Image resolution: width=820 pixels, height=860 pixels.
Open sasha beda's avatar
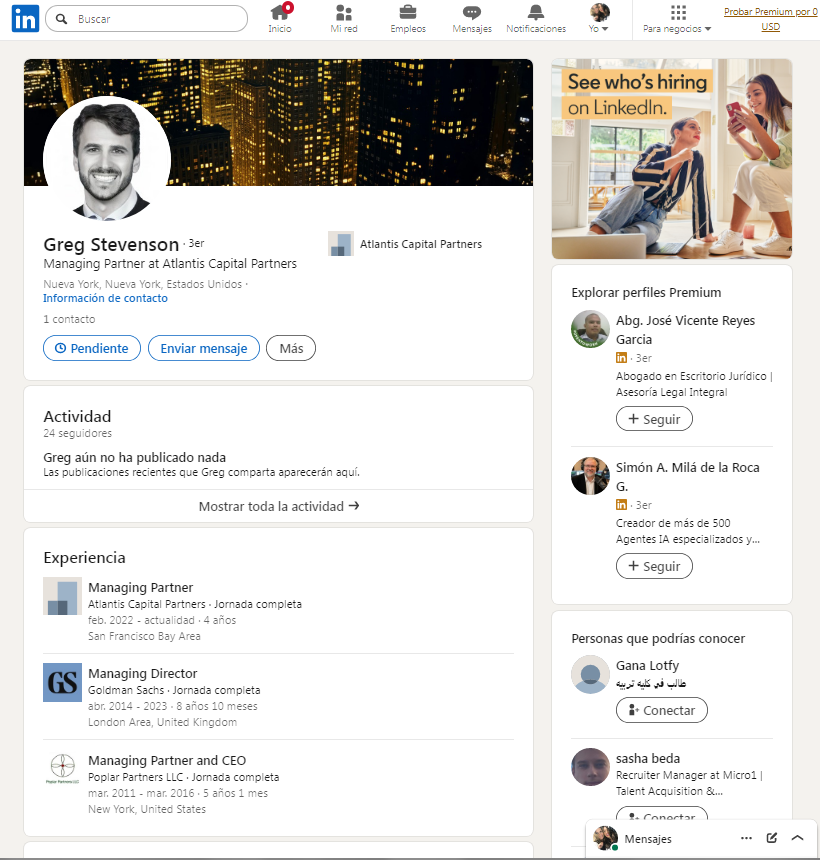pos(590,767)
